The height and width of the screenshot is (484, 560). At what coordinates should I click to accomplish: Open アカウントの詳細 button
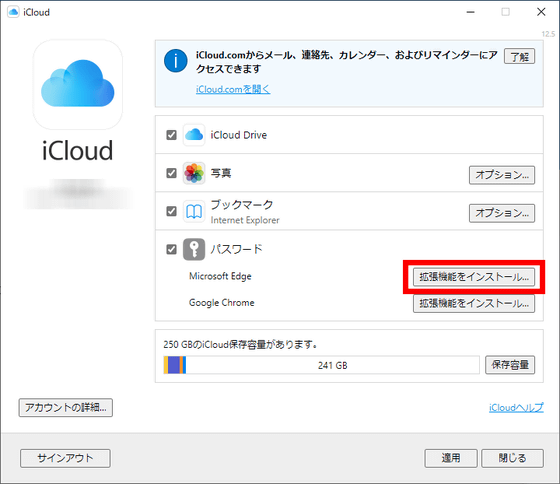pos(66,408)
